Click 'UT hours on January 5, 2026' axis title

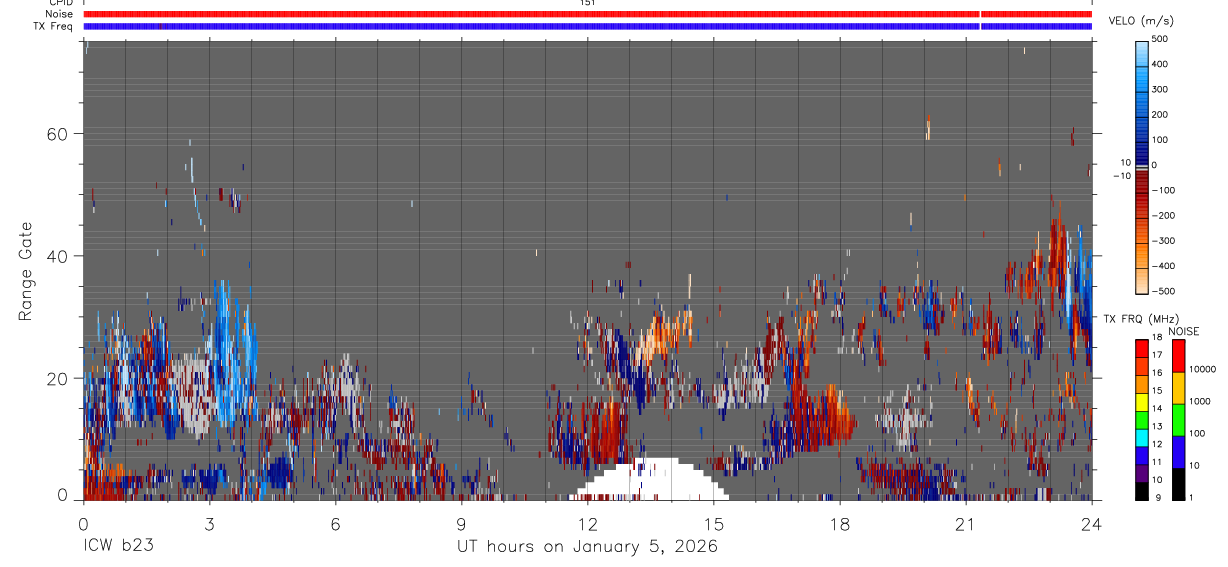pos(587,547)
